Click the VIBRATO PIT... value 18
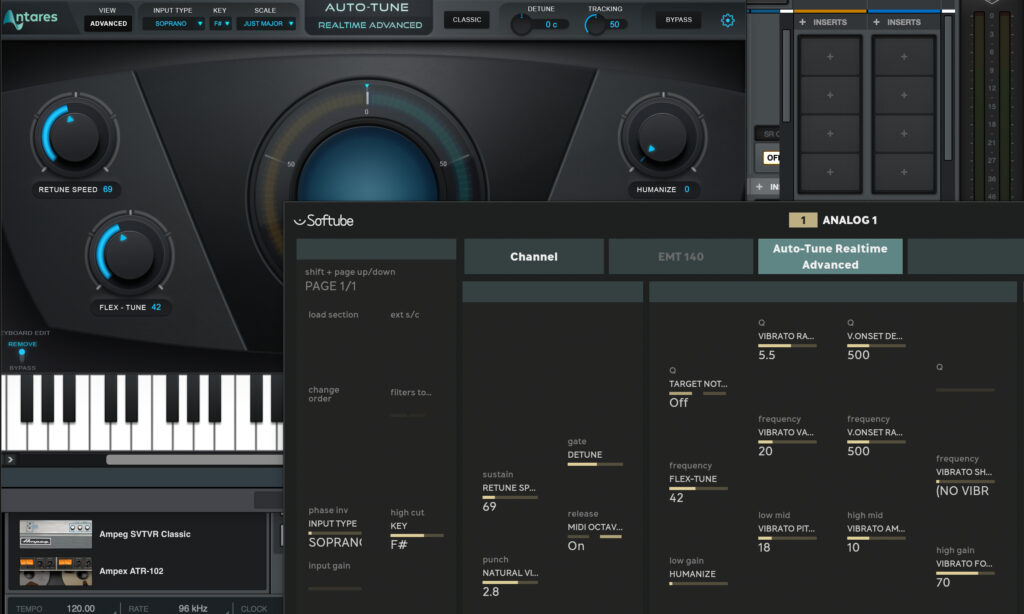The width and height of the screenshot is (1024, 614). [x=764, y=547]
